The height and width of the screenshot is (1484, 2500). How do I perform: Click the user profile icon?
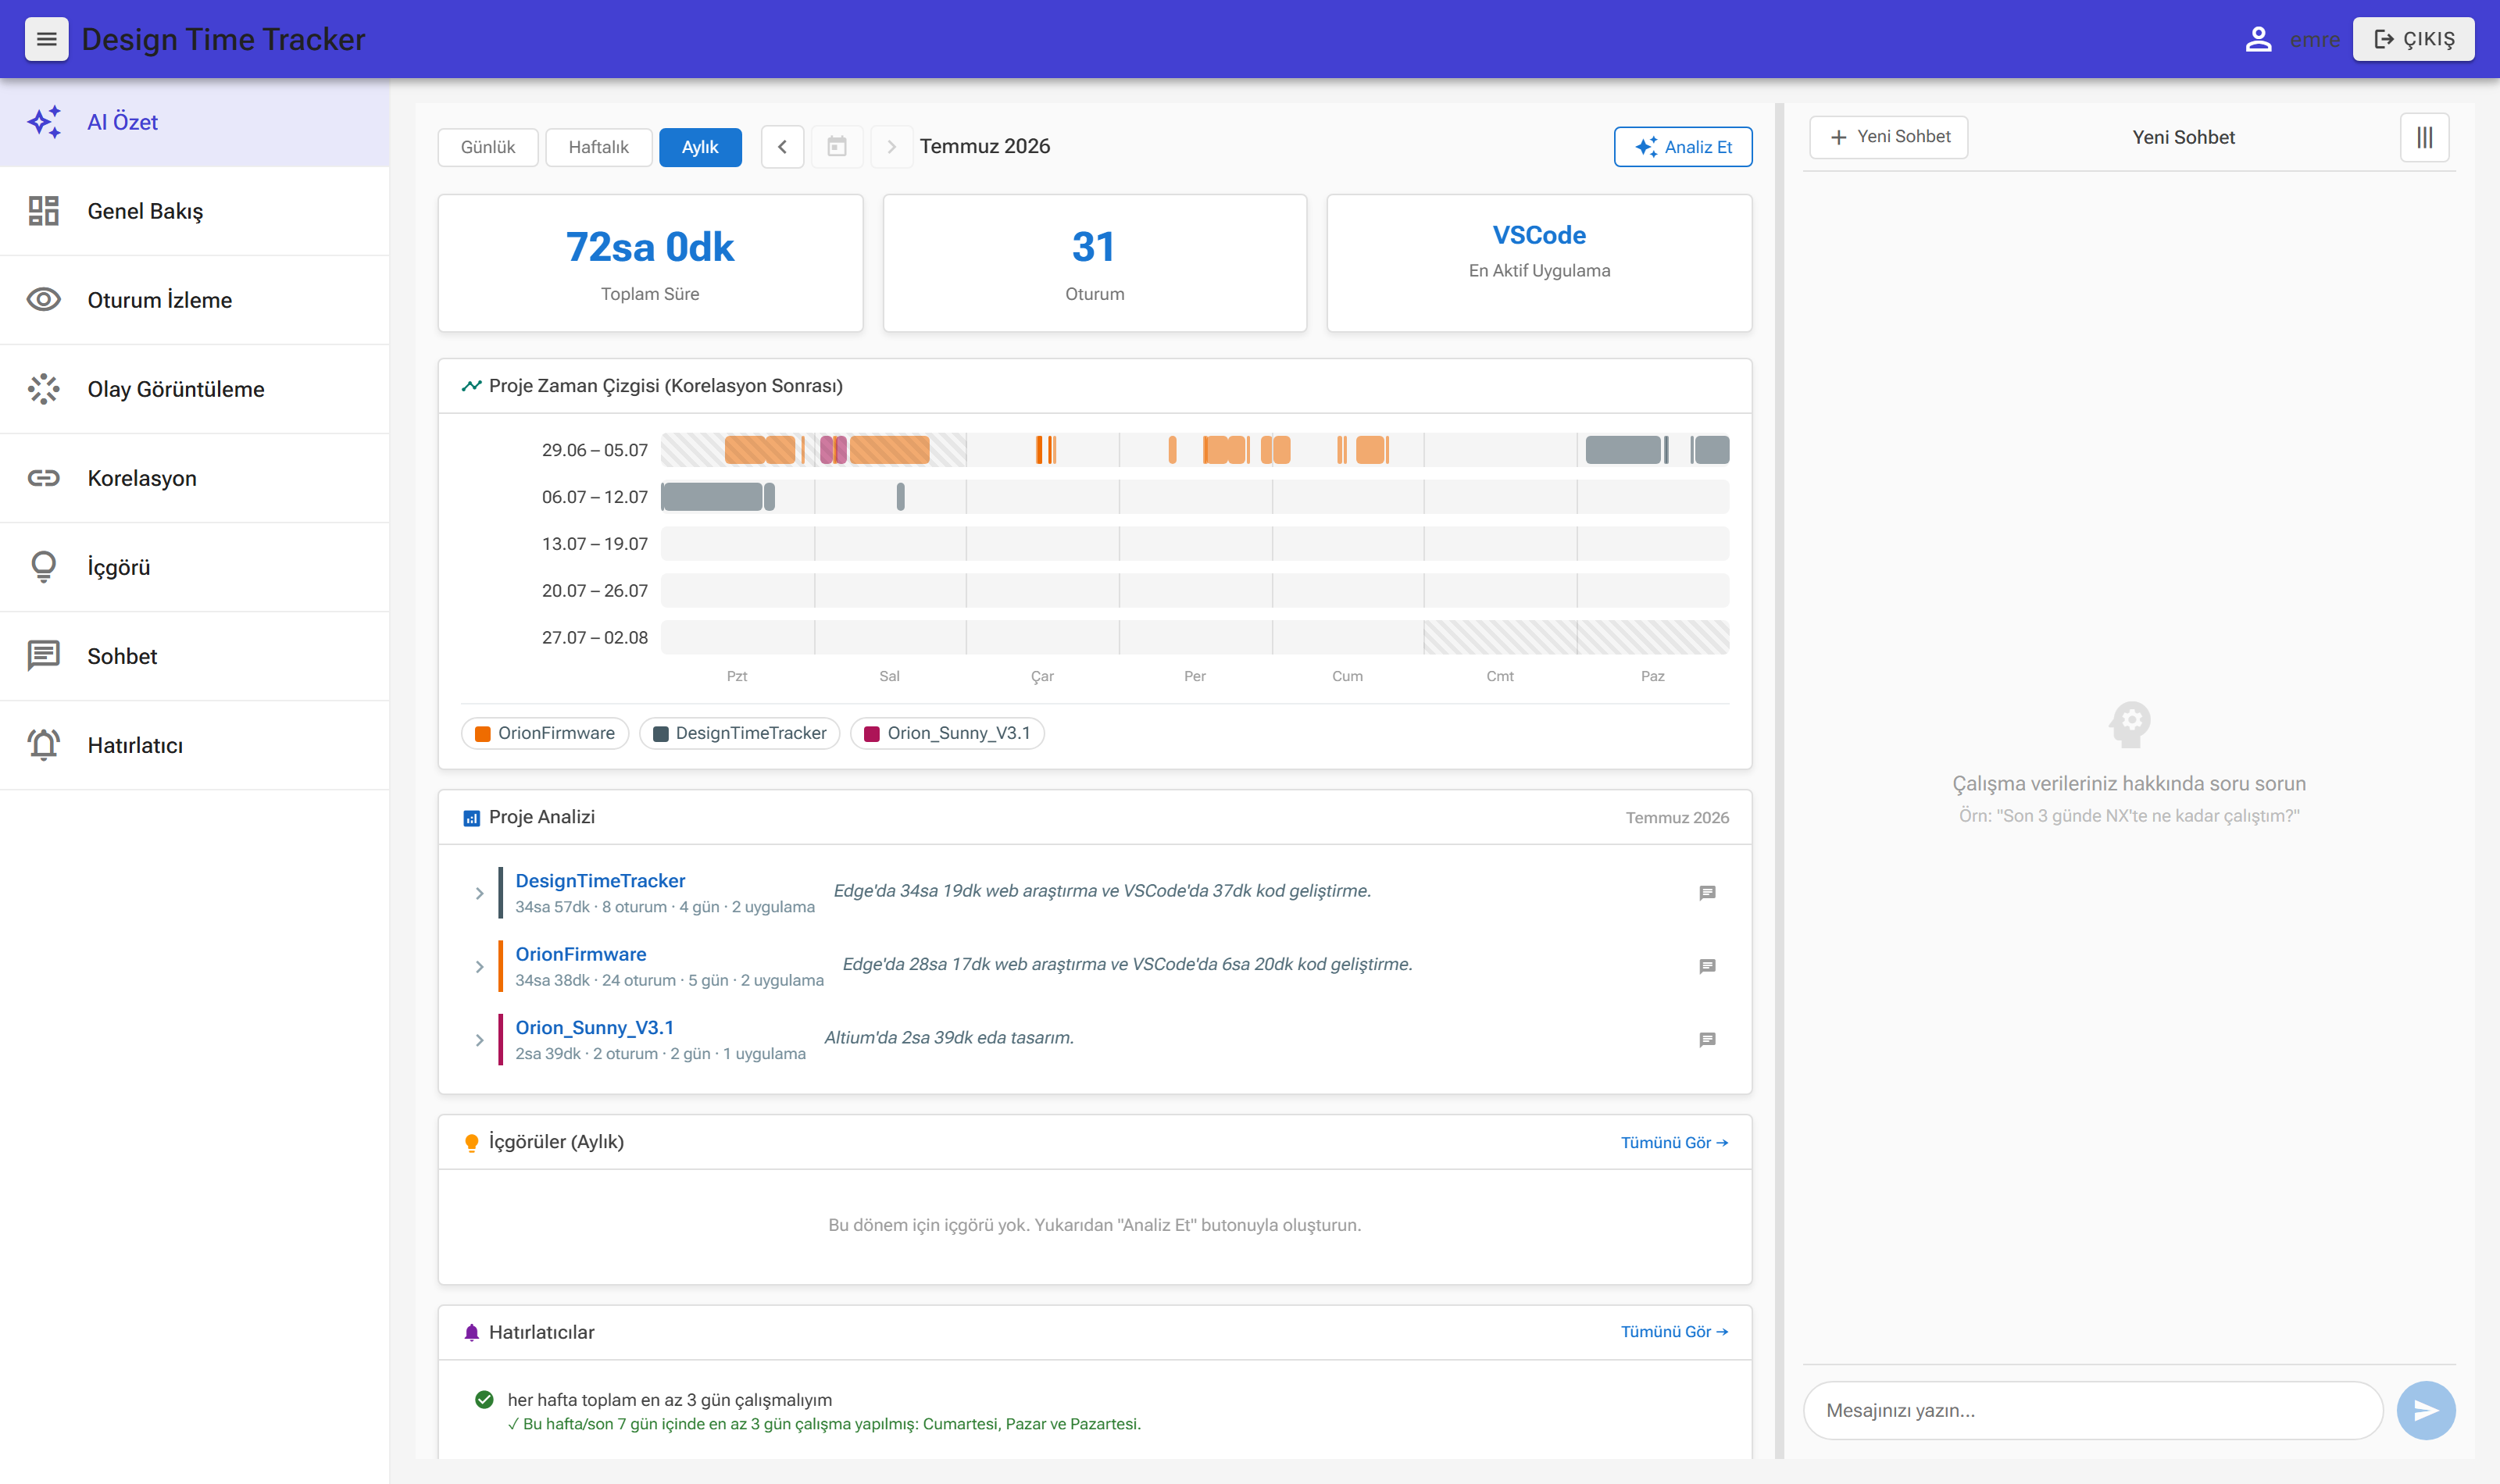(x=2258, y=39)
